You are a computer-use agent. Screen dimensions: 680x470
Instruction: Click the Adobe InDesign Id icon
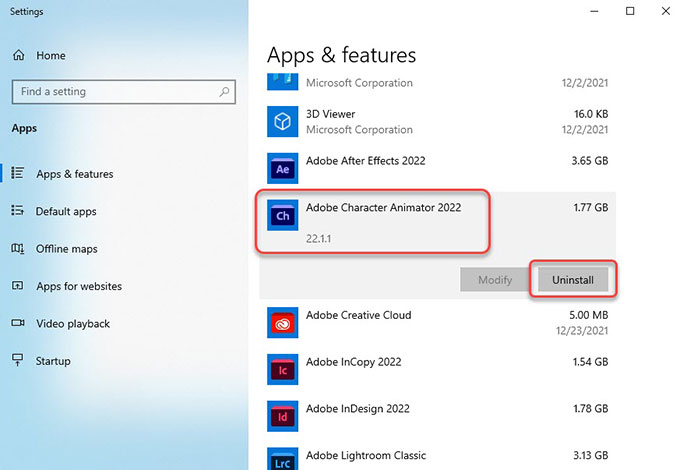tap(282, 416)
